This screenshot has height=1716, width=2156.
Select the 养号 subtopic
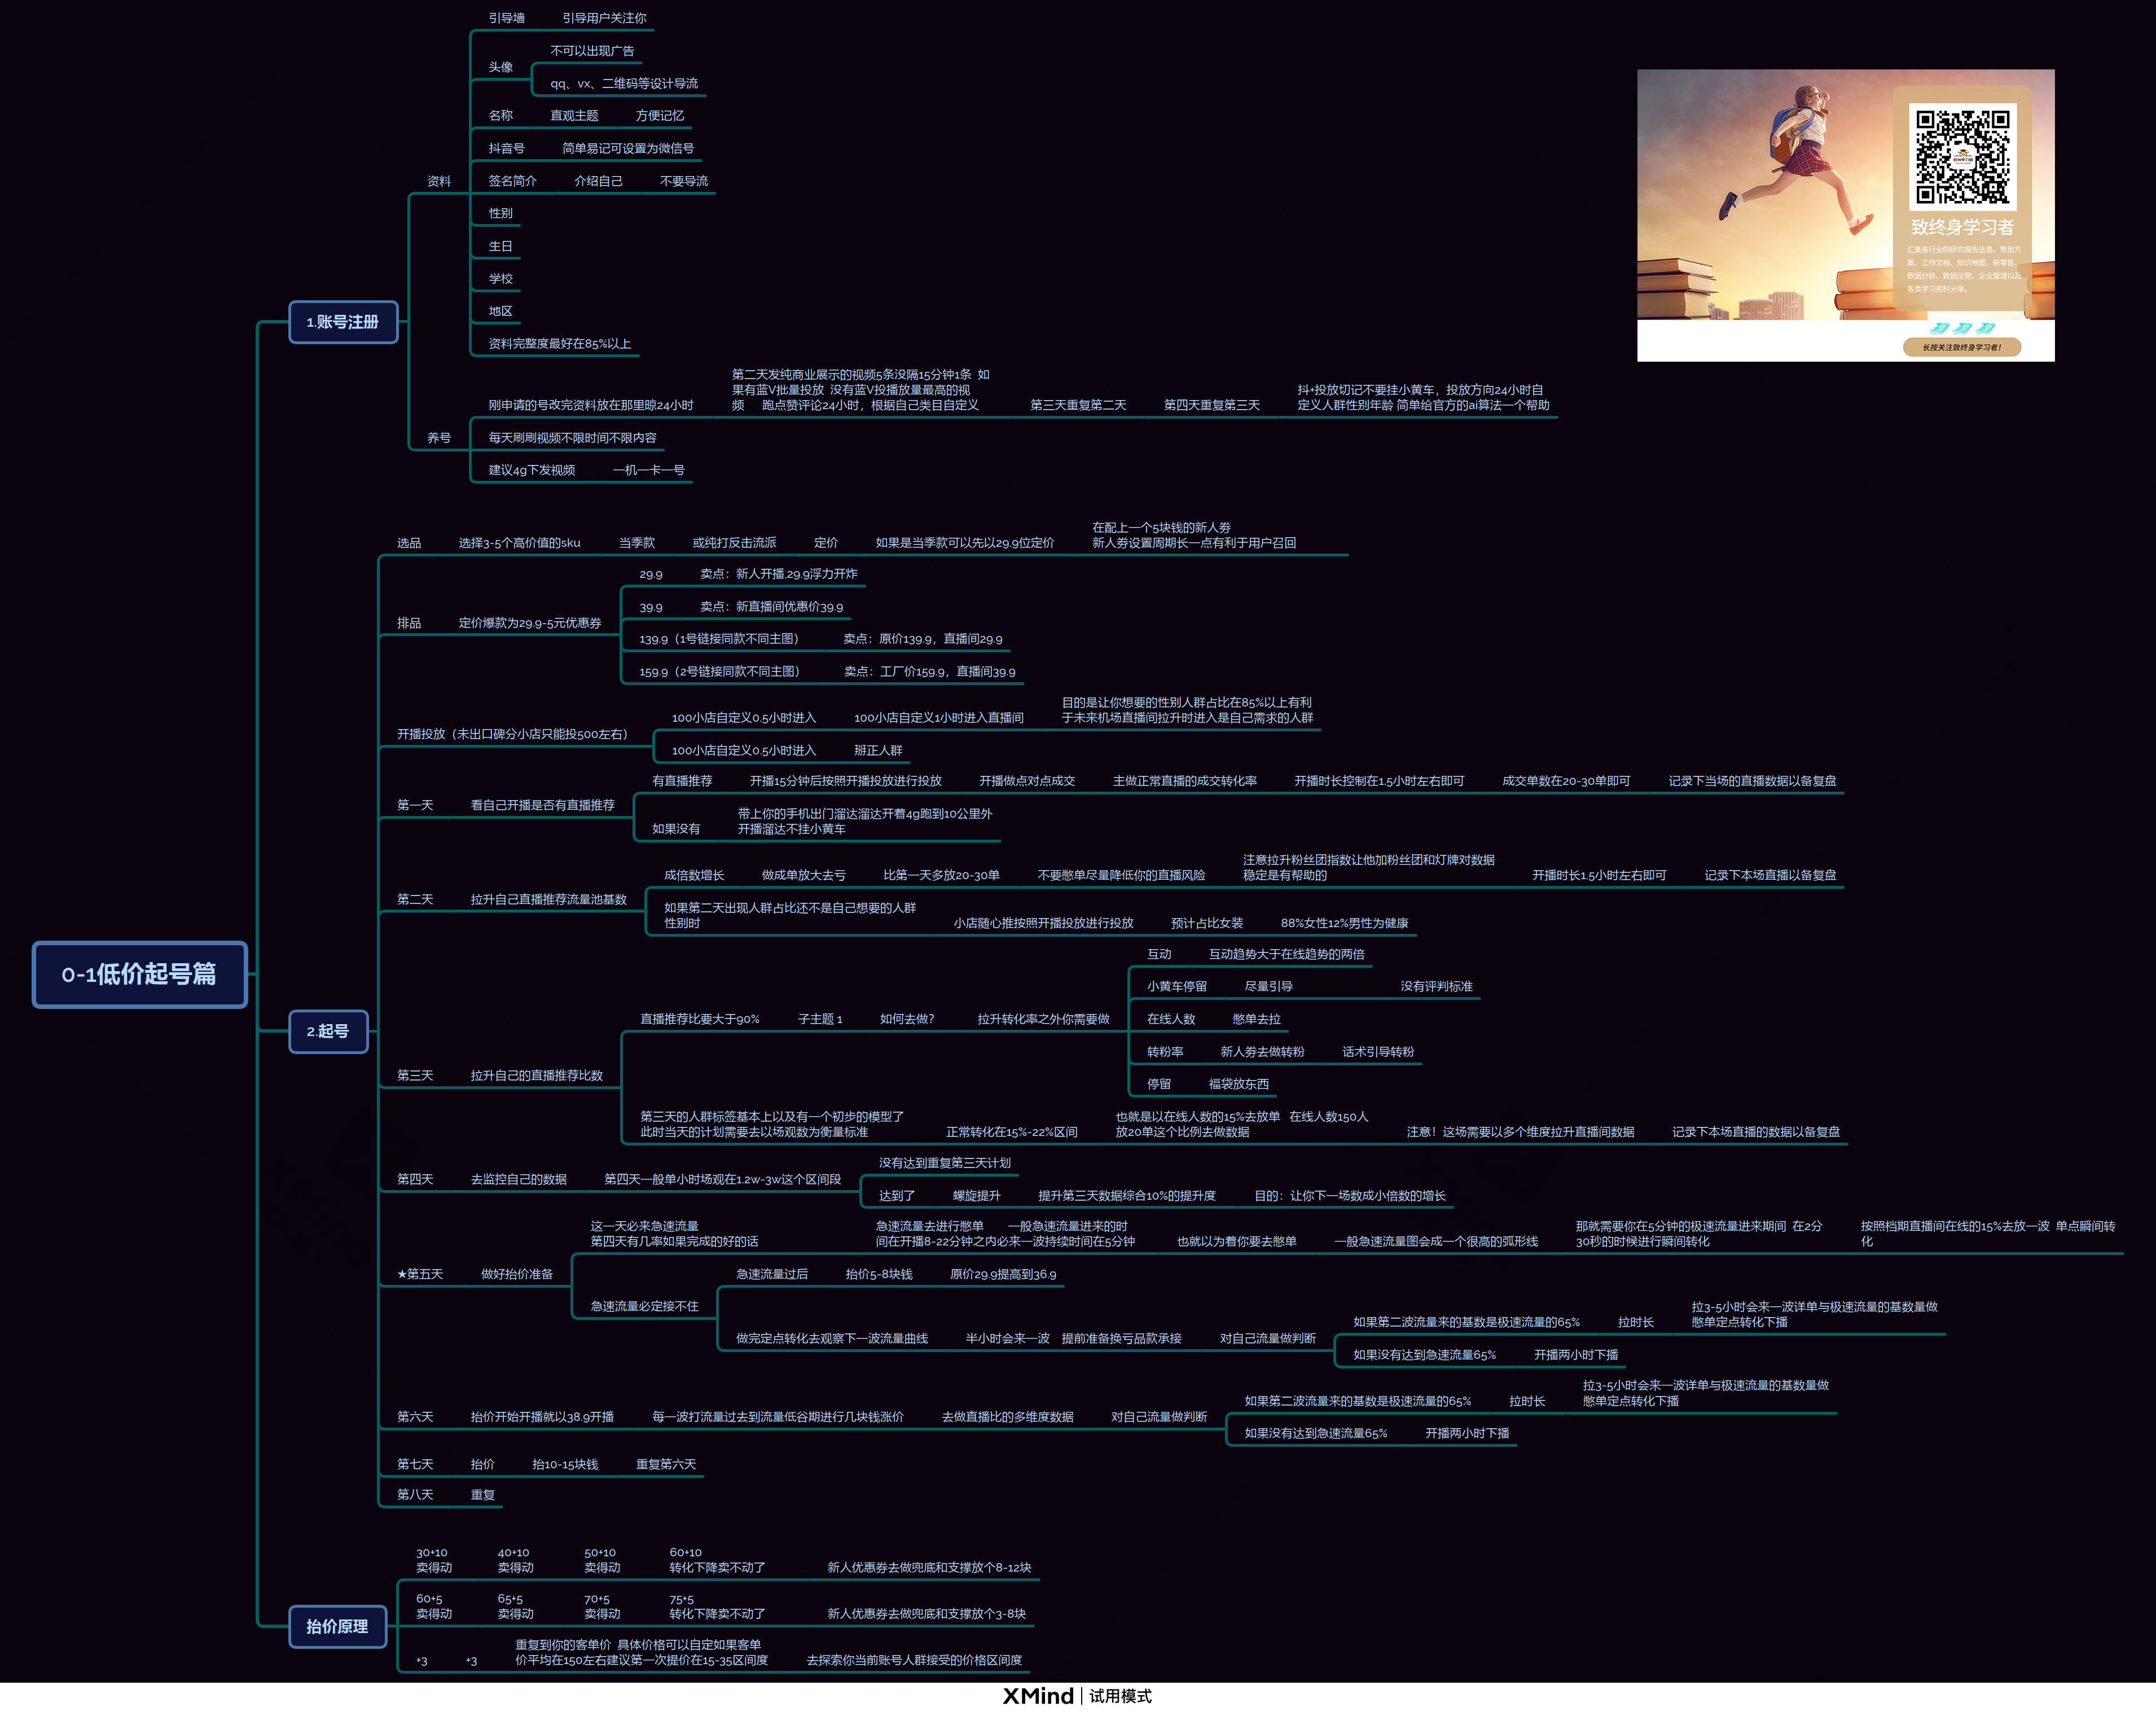[x=438, y=438]
